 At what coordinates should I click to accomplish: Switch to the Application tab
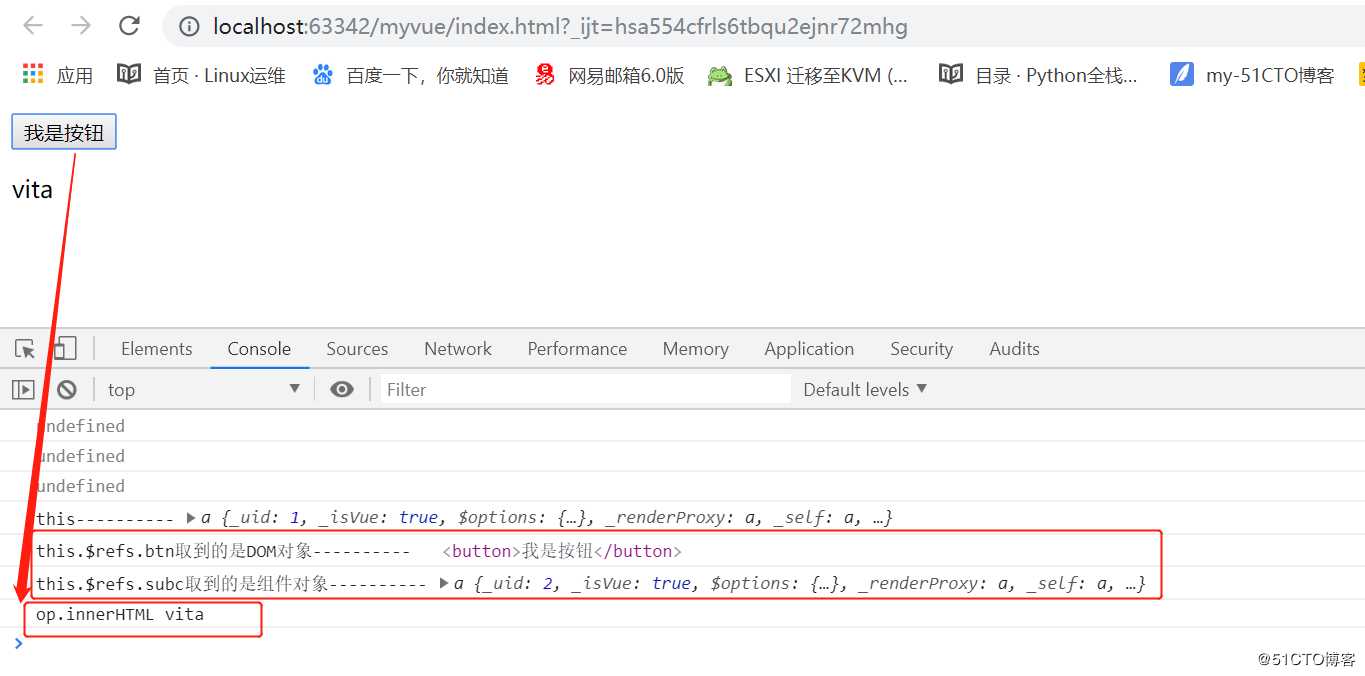tap(809, 349)
